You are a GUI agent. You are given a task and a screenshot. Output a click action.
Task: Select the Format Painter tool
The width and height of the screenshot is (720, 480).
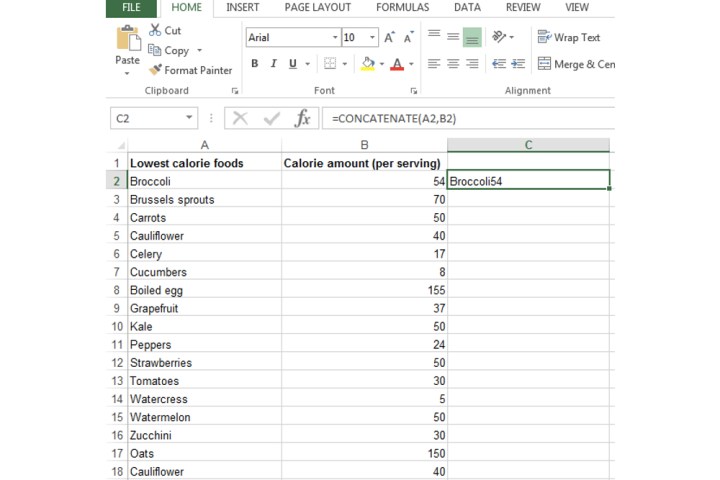click(190, 70)
